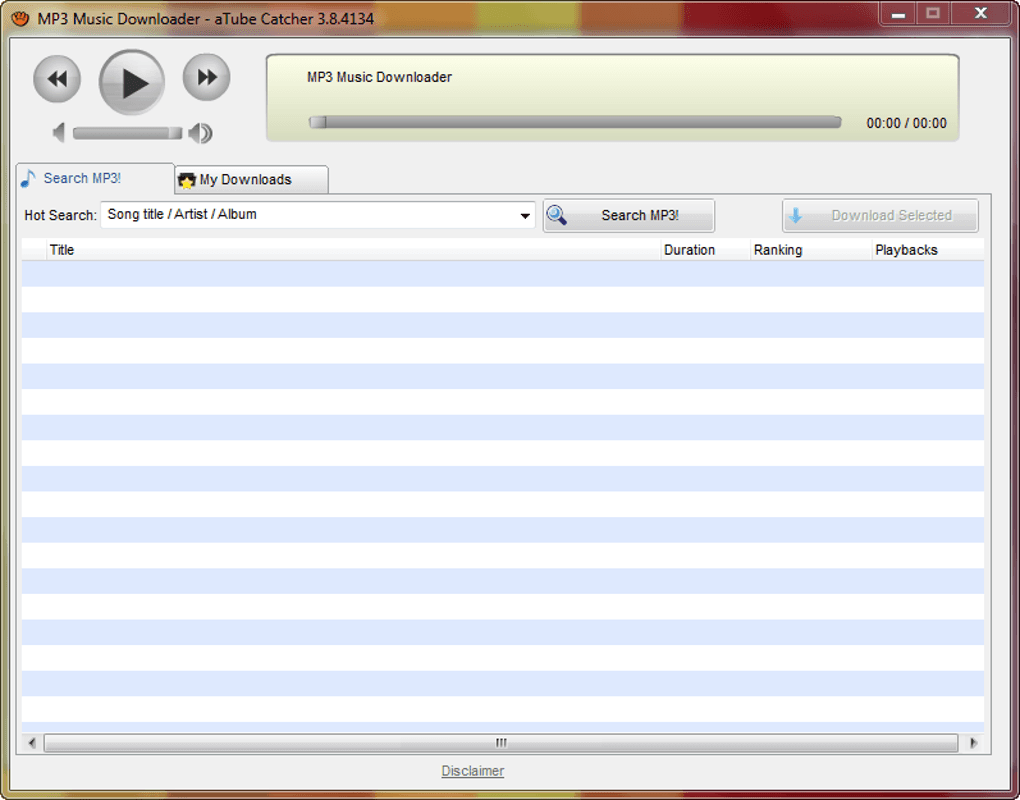This screenshot has height=800, width=1020.
Task: Click the Search MP3! button
Action: click(x=628, y=215)
